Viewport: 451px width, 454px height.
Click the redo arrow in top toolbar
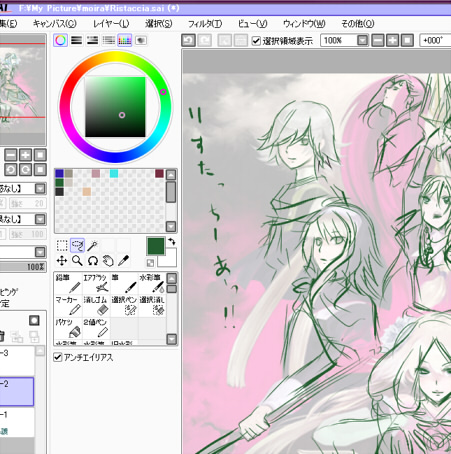204,41
